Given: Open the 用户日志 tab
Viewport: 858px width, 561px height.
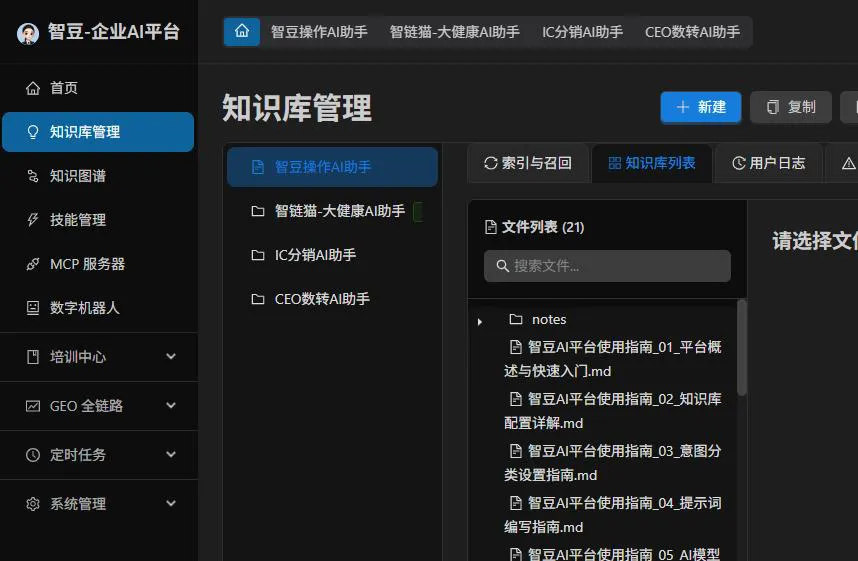Looking at the screenshot, I should (x=769, y=163).
